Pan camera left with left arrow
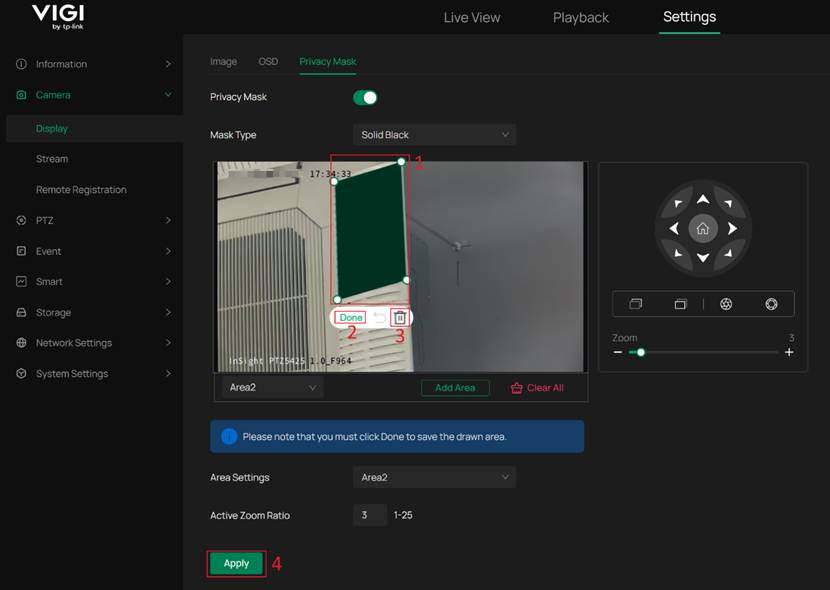 (674, 229)
